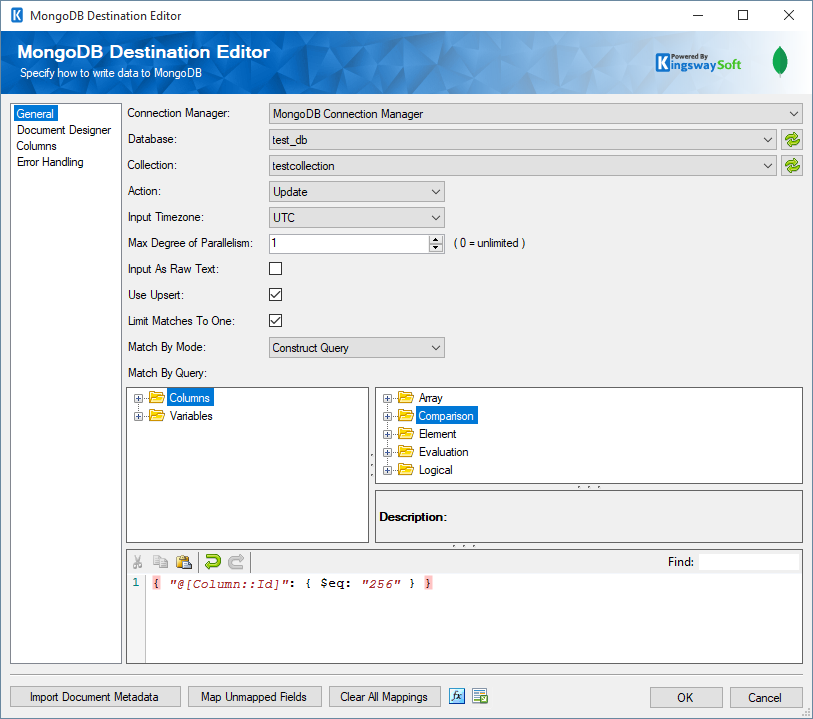Click Import Document Metadata button
The height and width of the screenshot is (719, 813).
coord(95,697)
